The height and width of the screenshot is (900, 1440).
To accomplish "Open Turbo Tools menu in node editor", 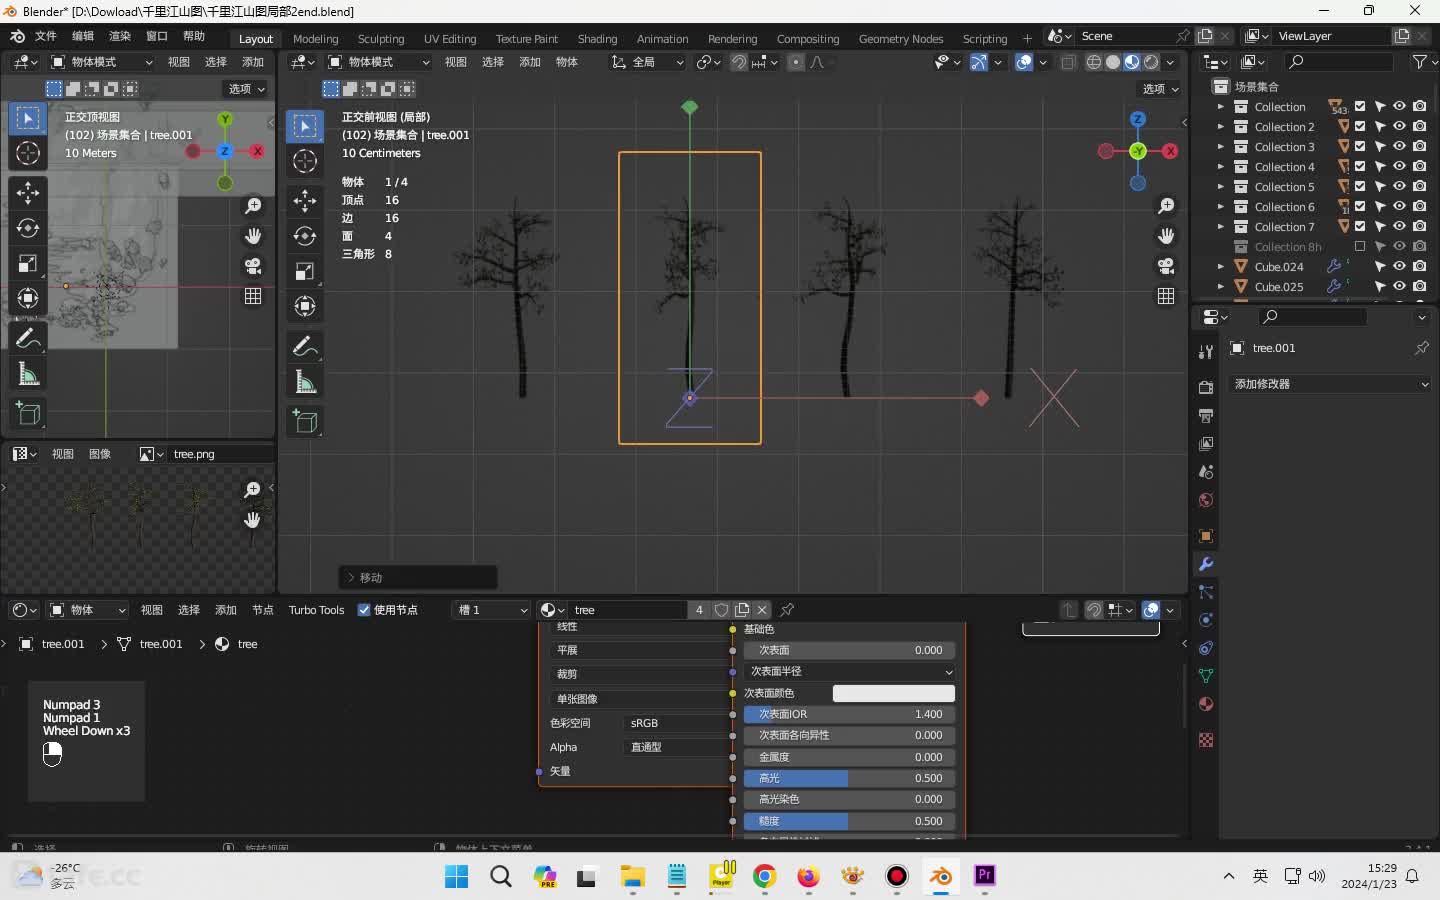I will (316, 610).
